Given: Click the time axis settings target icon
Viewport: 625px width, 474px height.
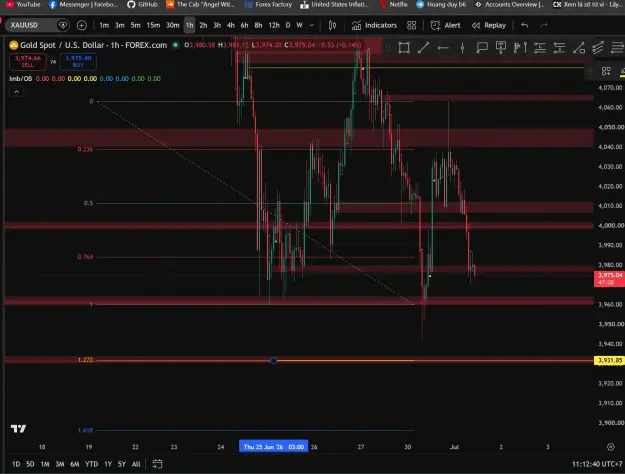Looking at the screenshot, I should (611, 447).
